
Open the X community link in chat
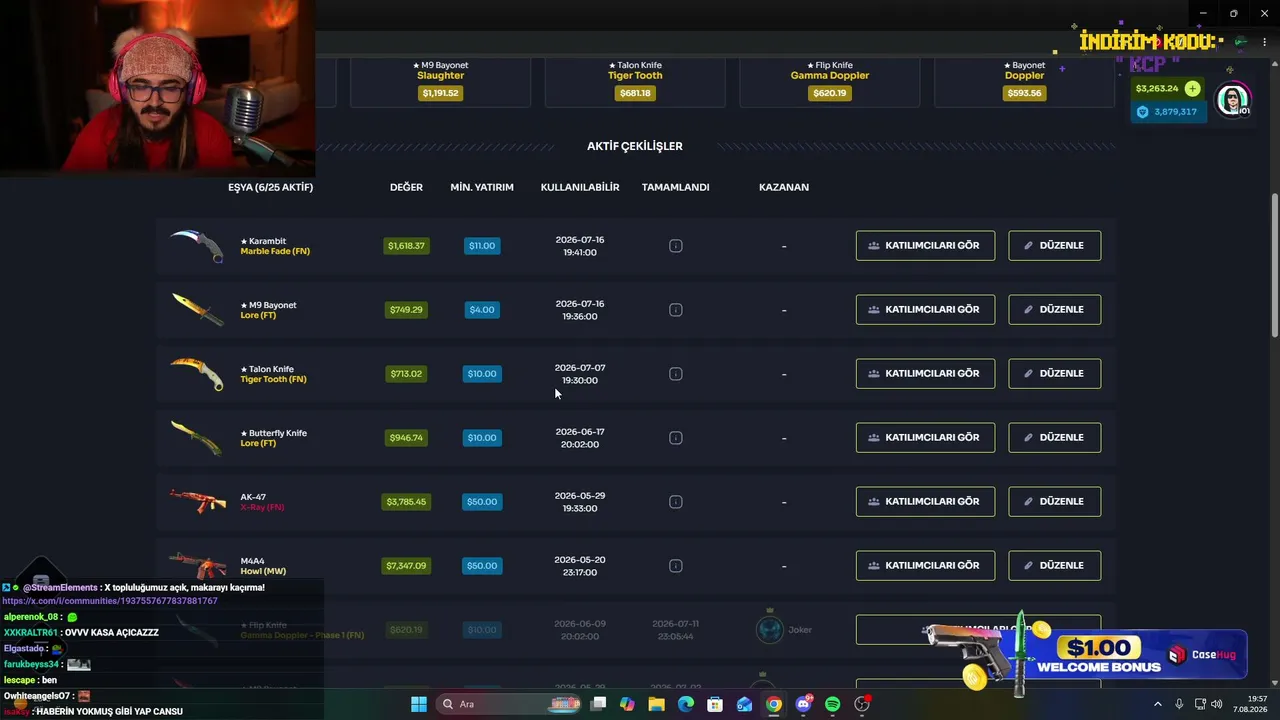click(110, 601)
